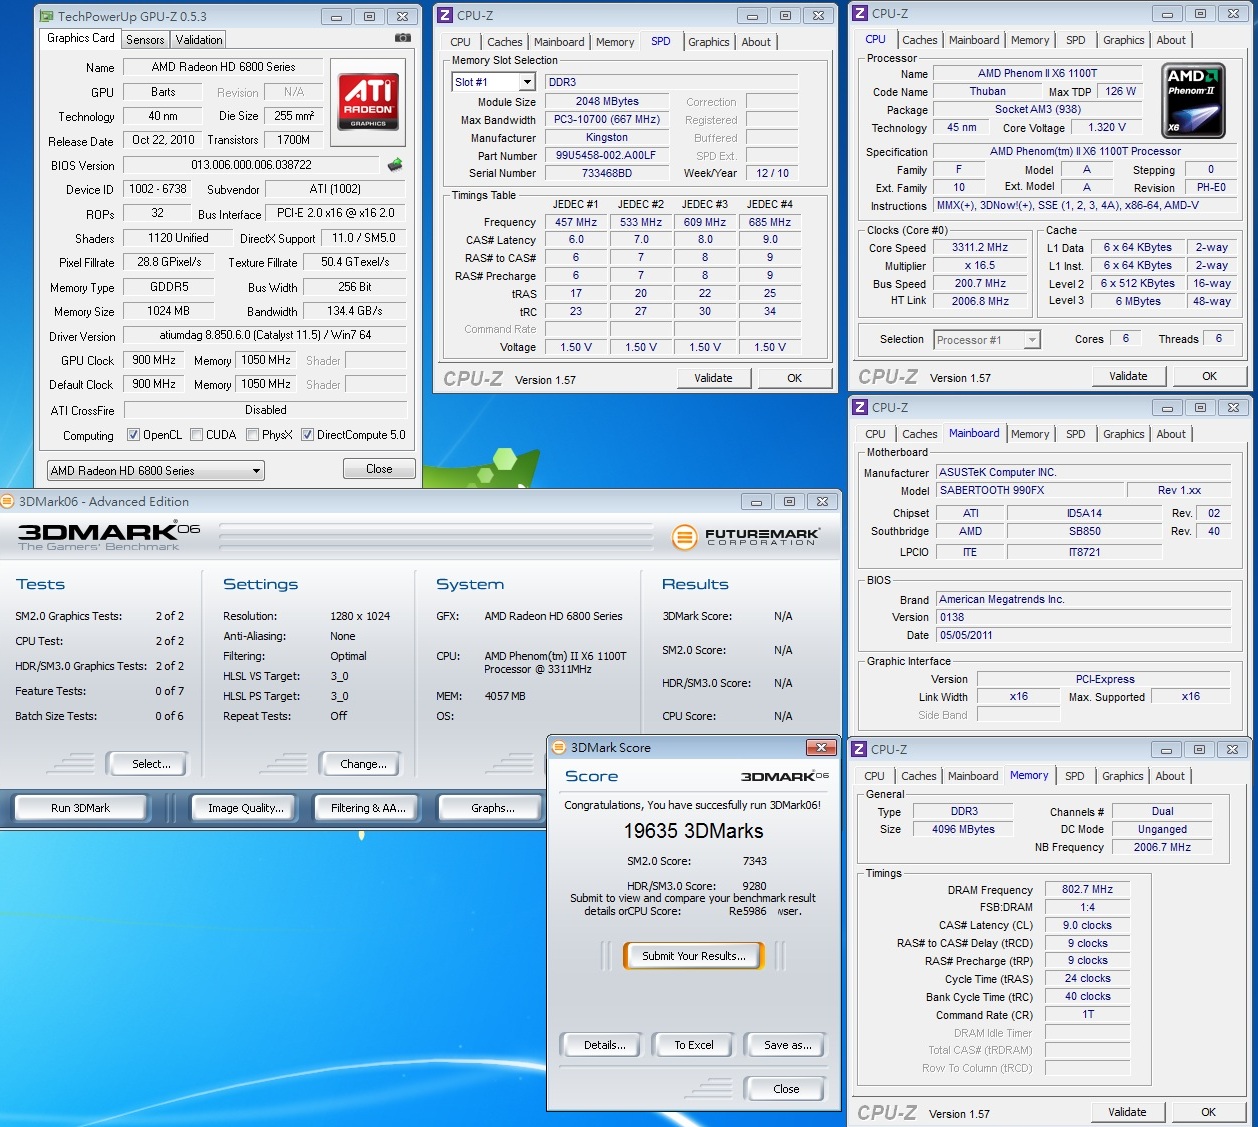Click the TechPowerUp GPU-Z title bar icon

pos(46,16)
